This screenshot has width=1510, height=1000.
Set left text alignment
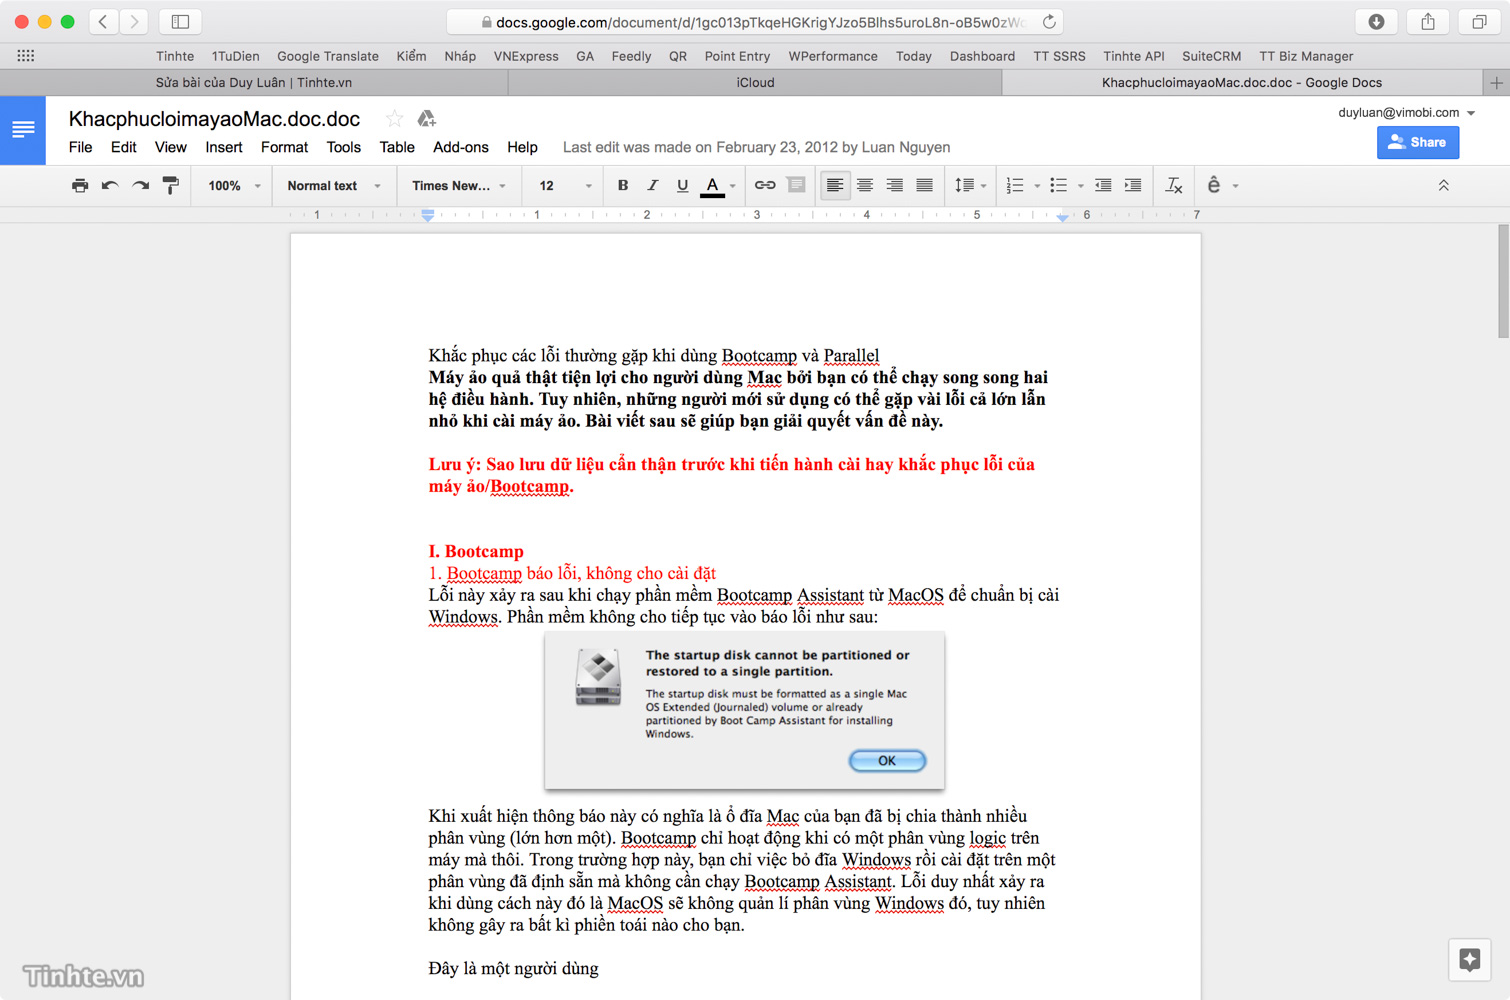[x=835, y=185]
